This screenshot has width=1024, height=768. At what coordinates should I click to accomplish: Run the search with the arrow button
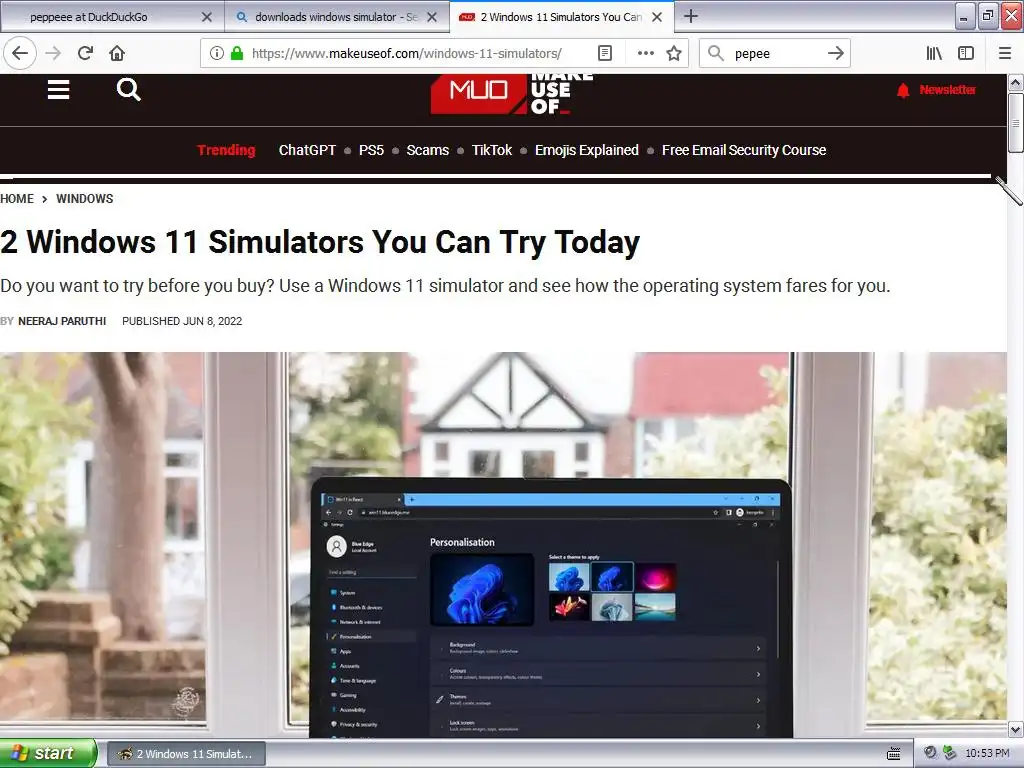click(835, 54)
